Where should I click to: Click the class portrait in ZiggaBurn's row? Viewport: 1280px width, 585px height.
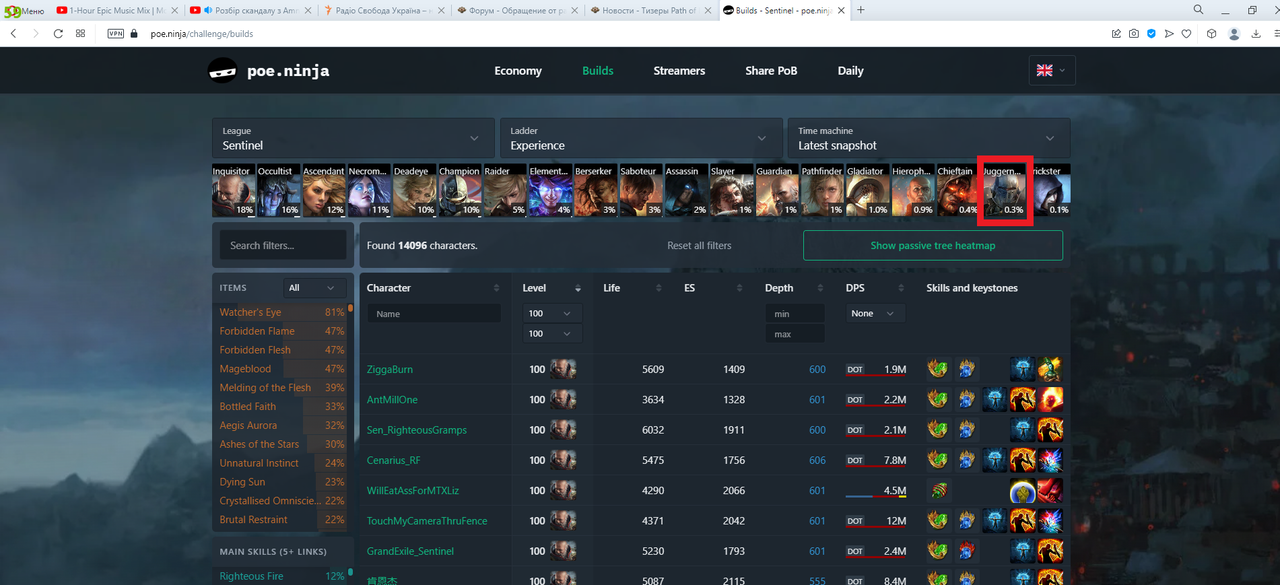563,369
